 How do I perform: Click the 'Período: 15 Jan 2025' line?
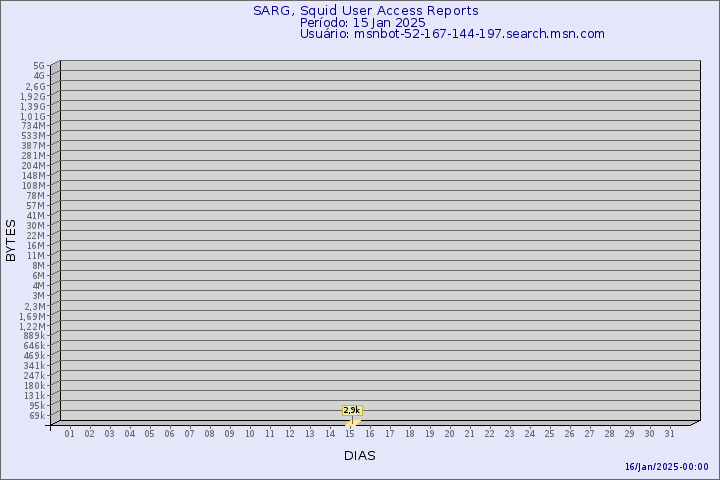(362, 23)
